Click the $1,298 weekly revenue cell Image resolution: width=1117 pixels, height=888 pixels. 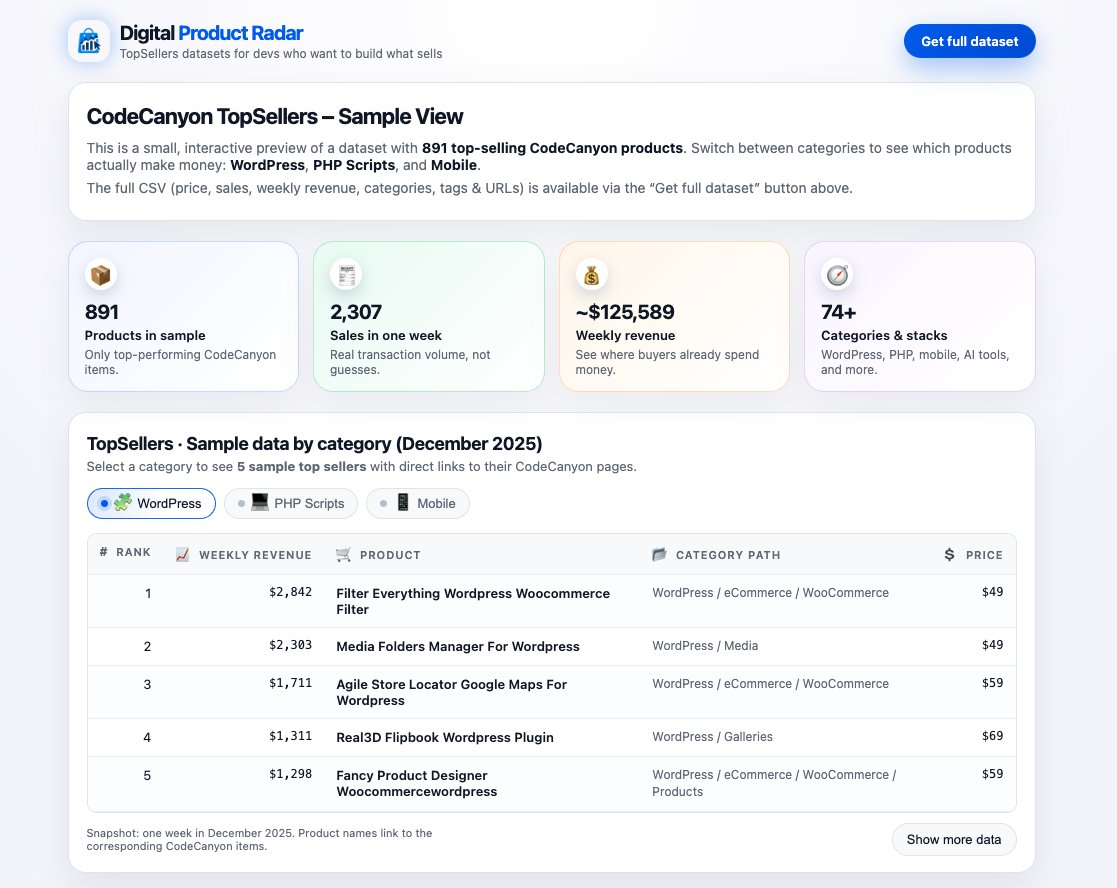290,773
